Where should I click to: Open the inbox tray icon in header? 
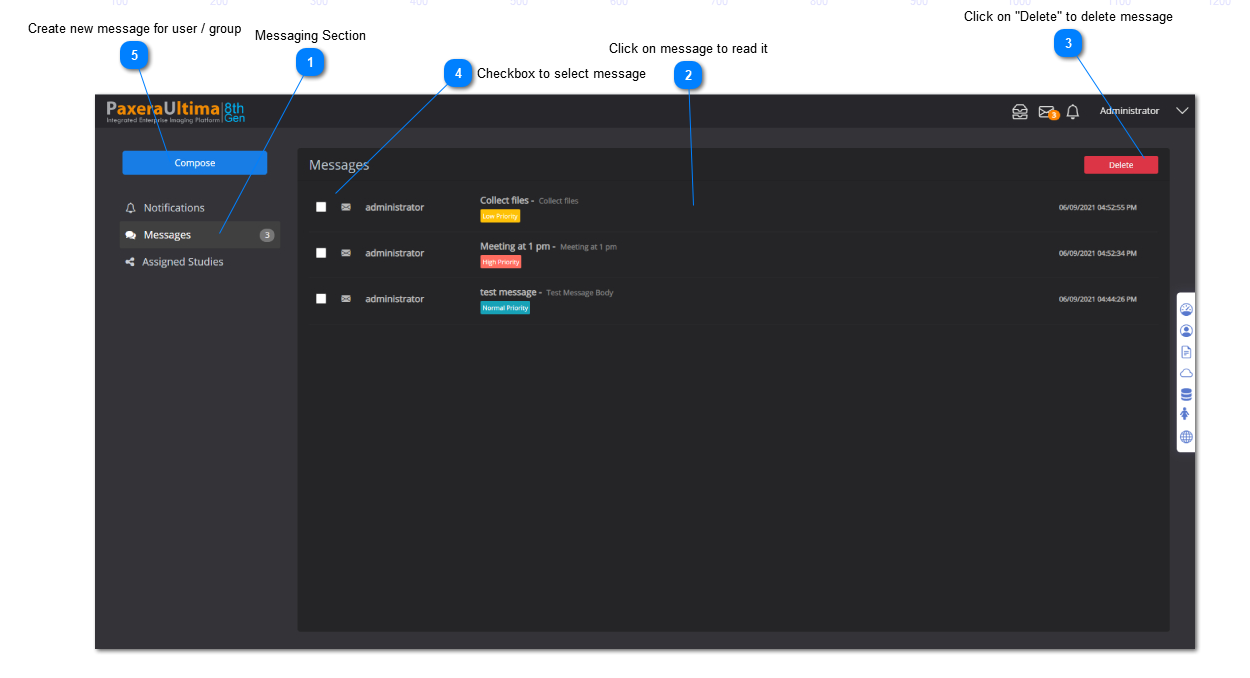click(x=1019, y=112)
